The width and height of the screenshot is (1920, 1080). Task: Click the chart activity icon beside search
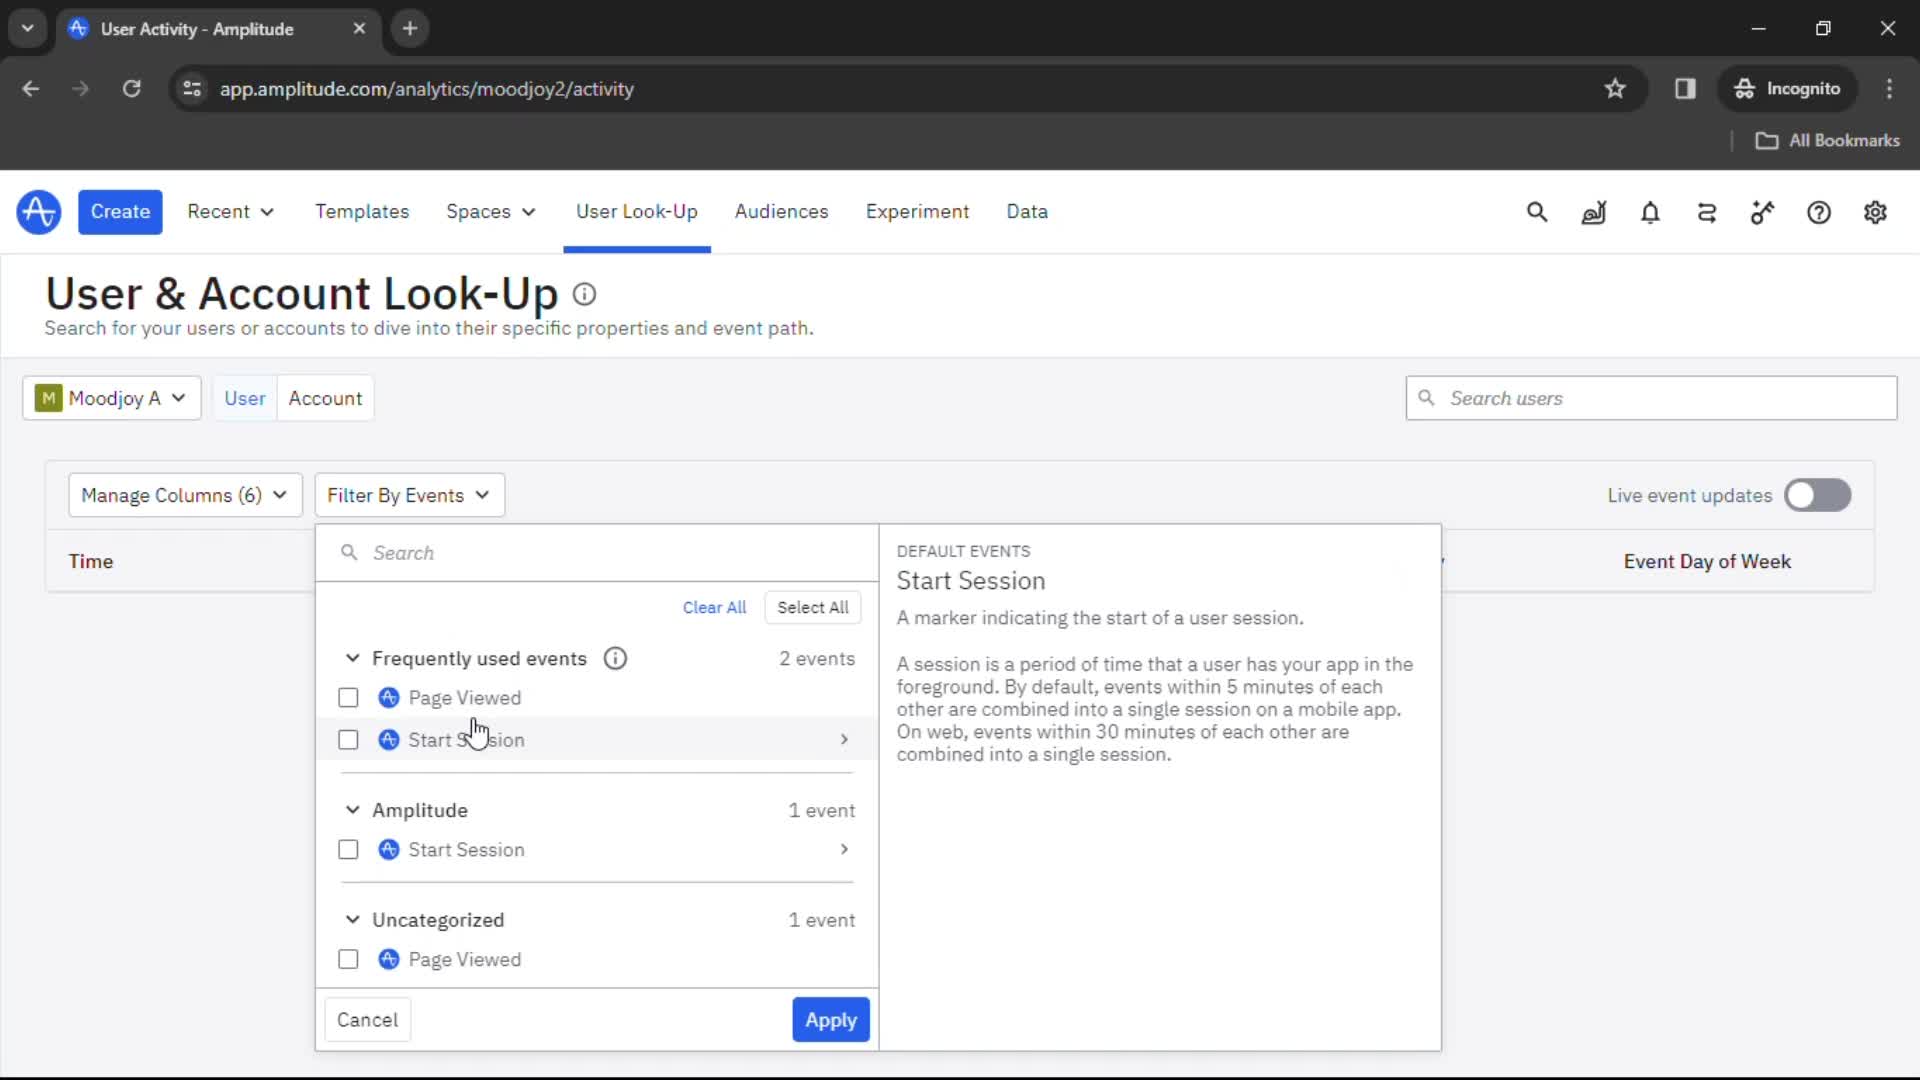1594,212
